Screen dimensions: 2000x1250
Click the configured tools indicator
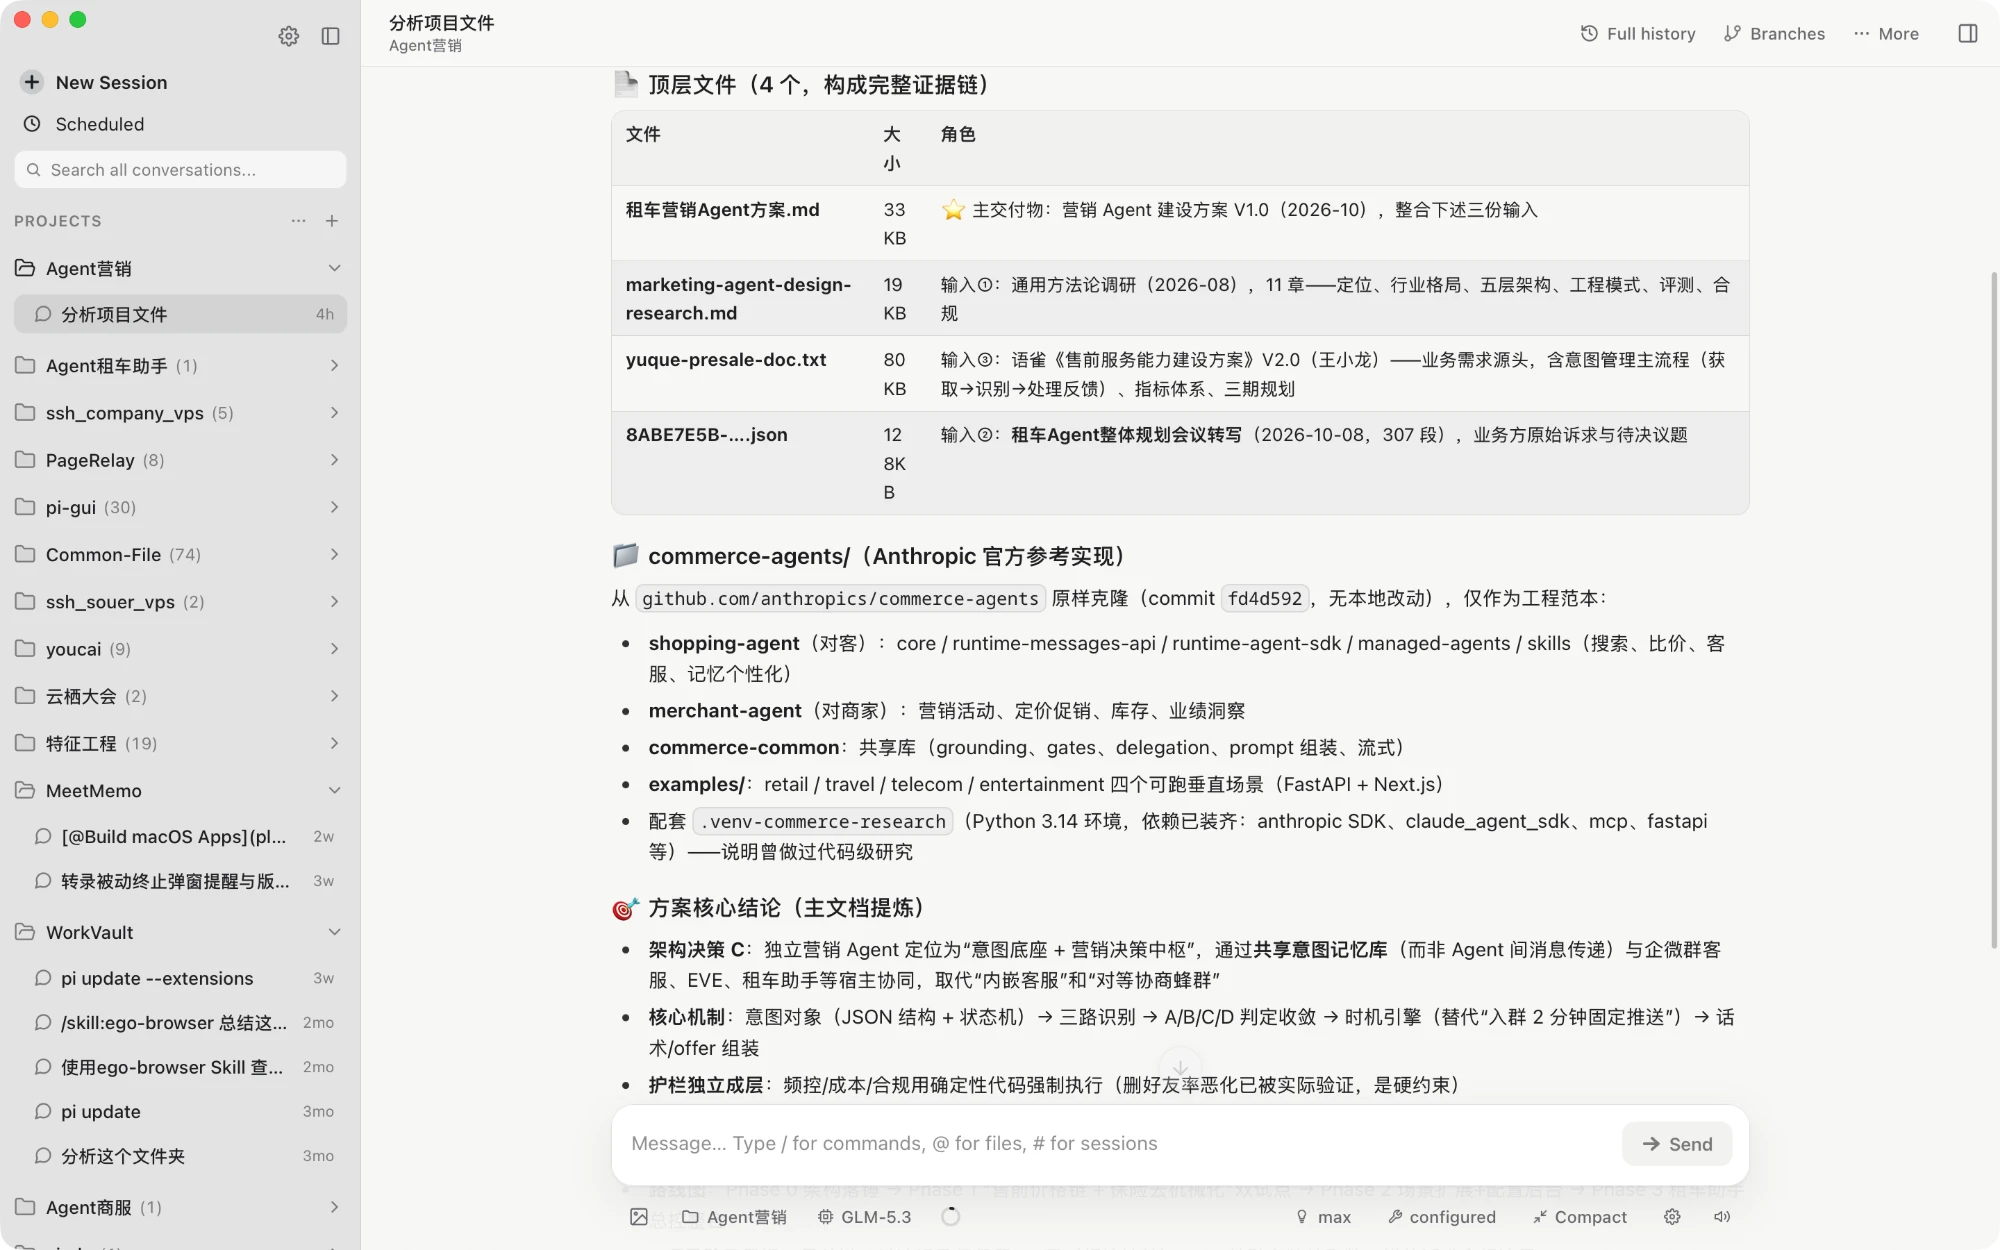tap(1442, 1217)
